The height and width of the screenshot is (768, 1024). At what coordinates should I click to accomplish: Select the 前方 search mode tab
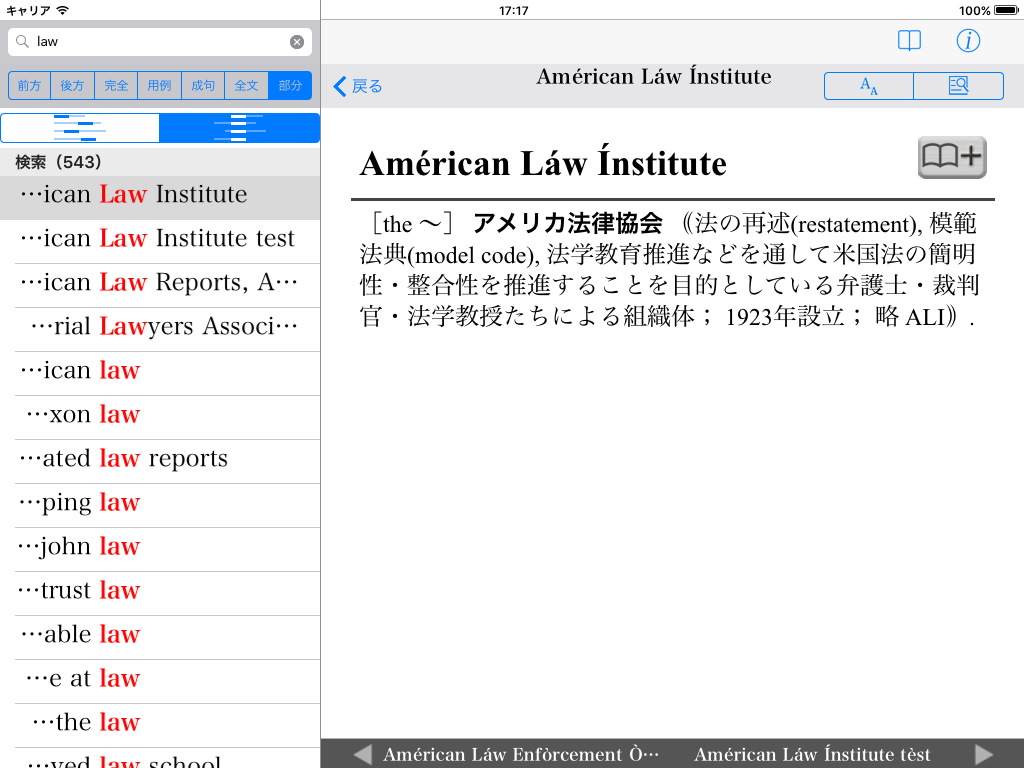click(x=30, y=86)
